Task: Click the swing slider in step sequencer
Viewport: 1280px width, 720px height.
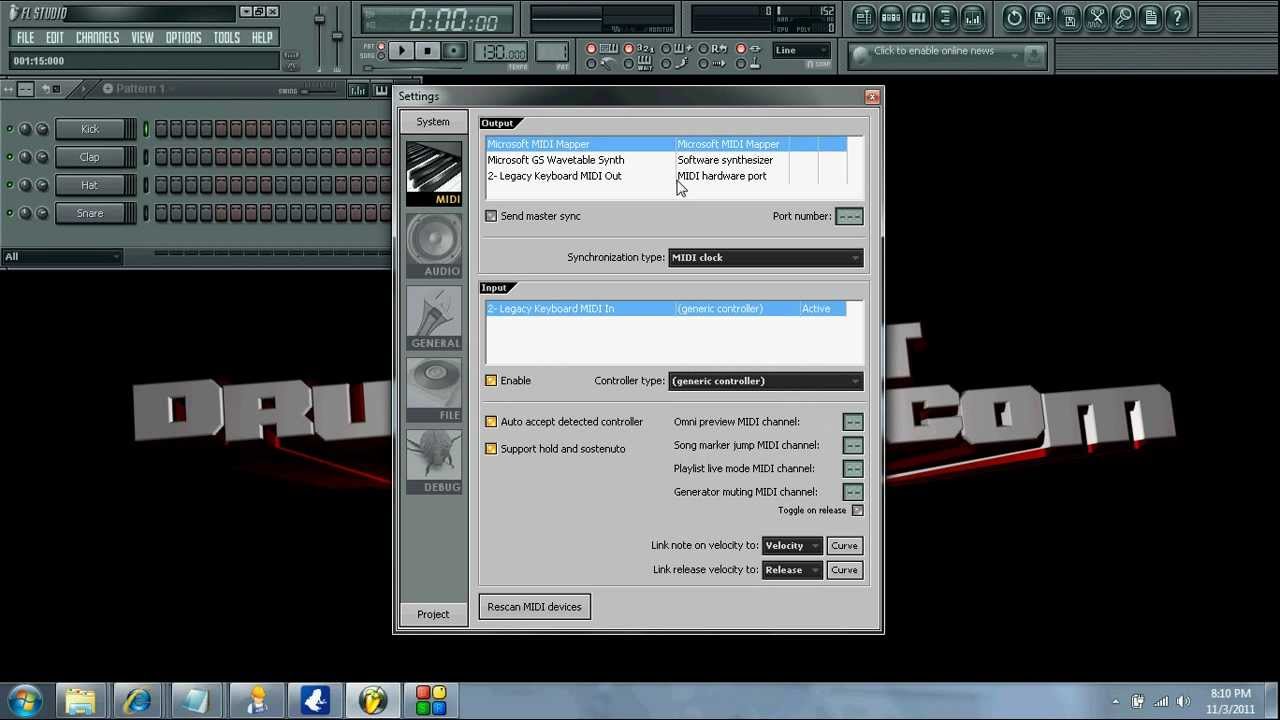Action: [x=320, y=91]
